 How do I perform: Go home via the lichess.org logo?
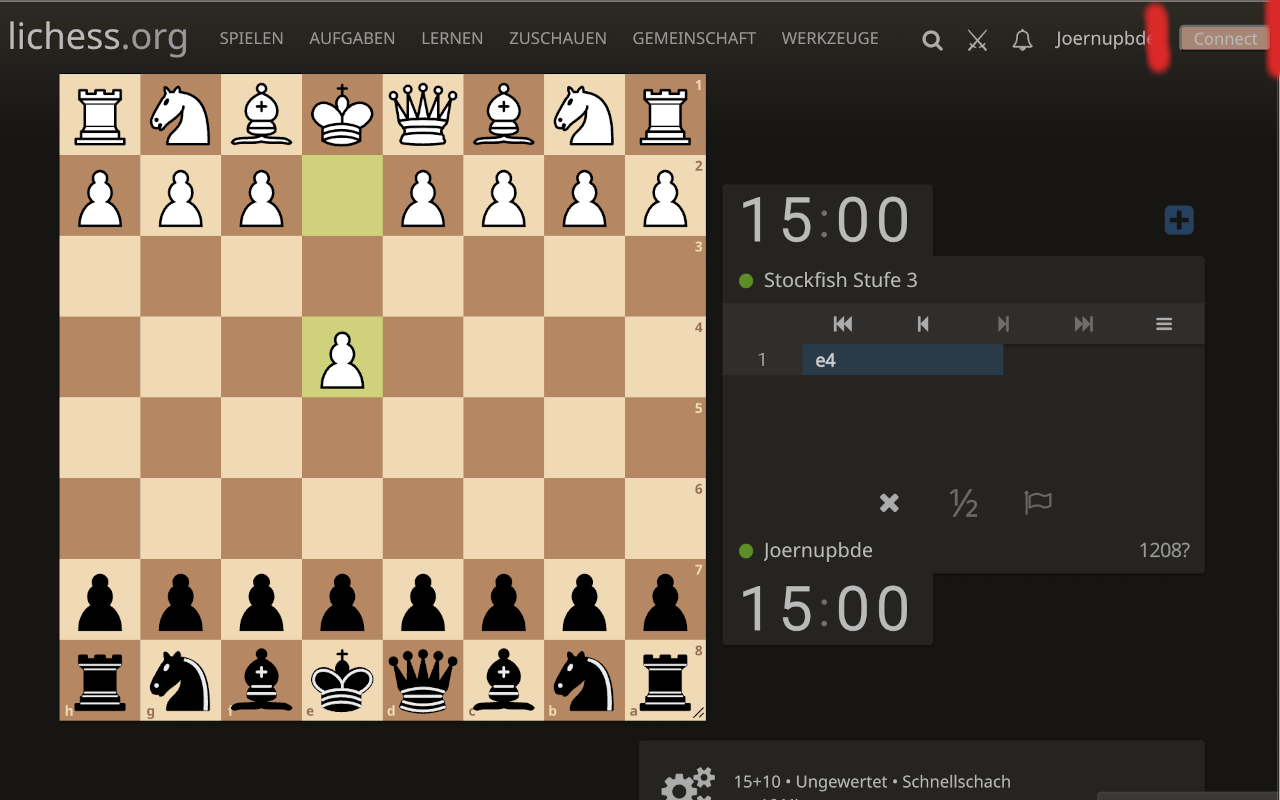97,38
